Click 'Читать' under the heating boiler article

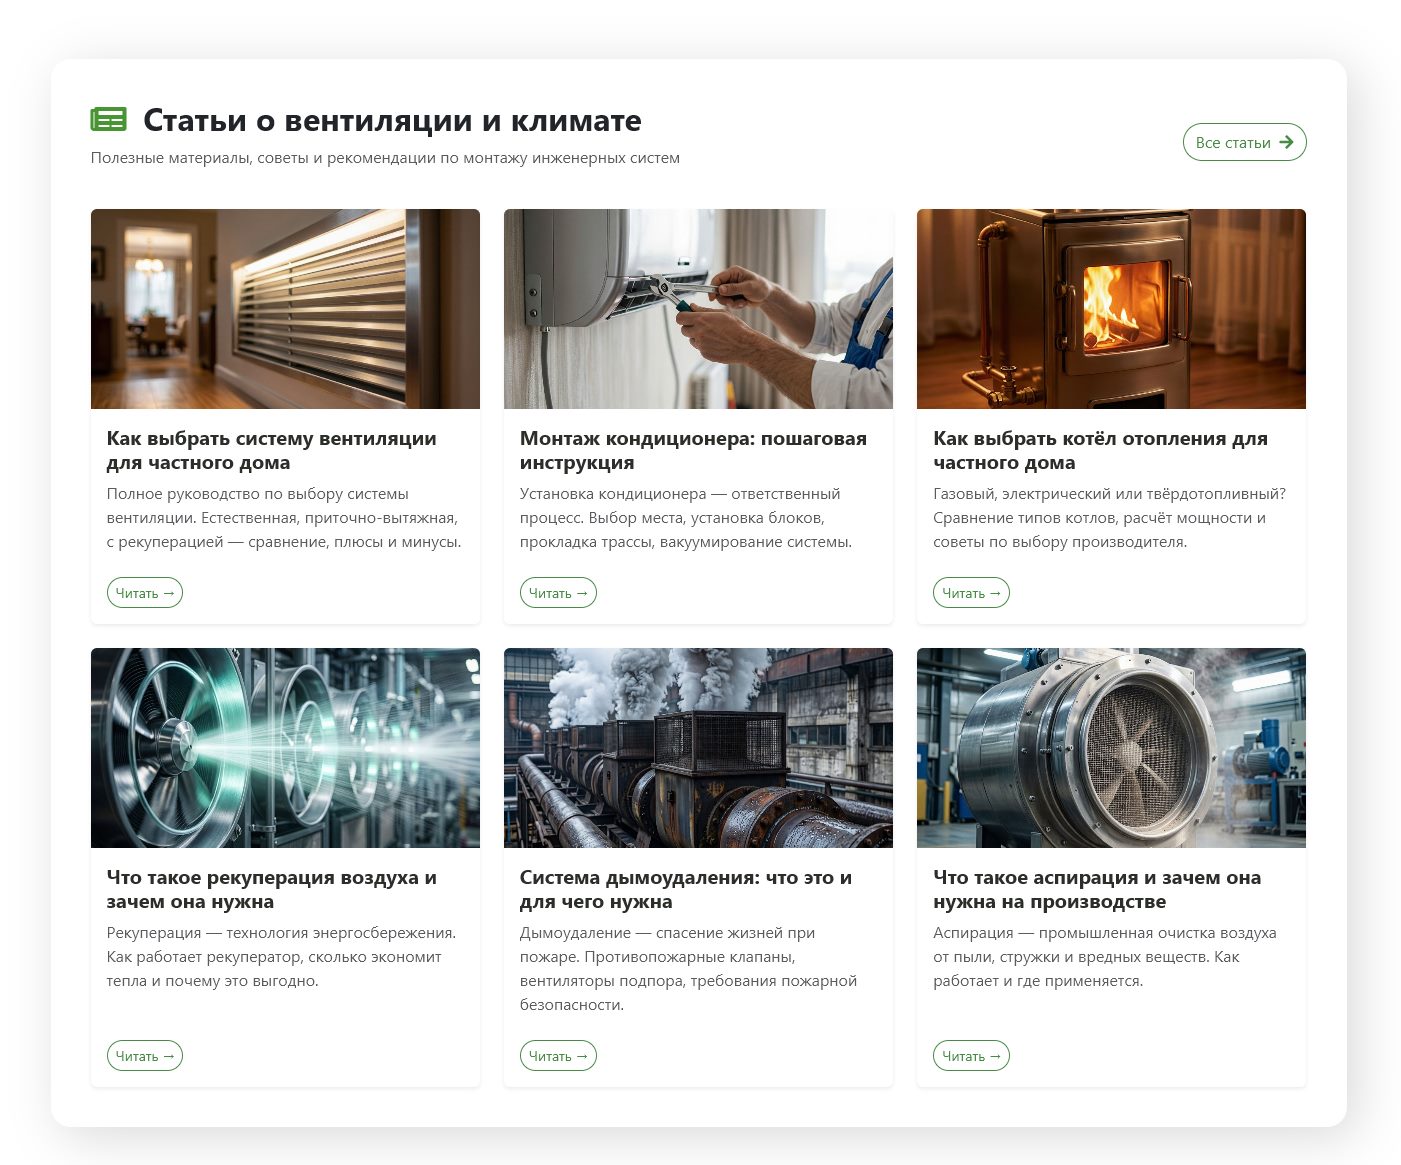pyautogui.click(x=971, y=593)
